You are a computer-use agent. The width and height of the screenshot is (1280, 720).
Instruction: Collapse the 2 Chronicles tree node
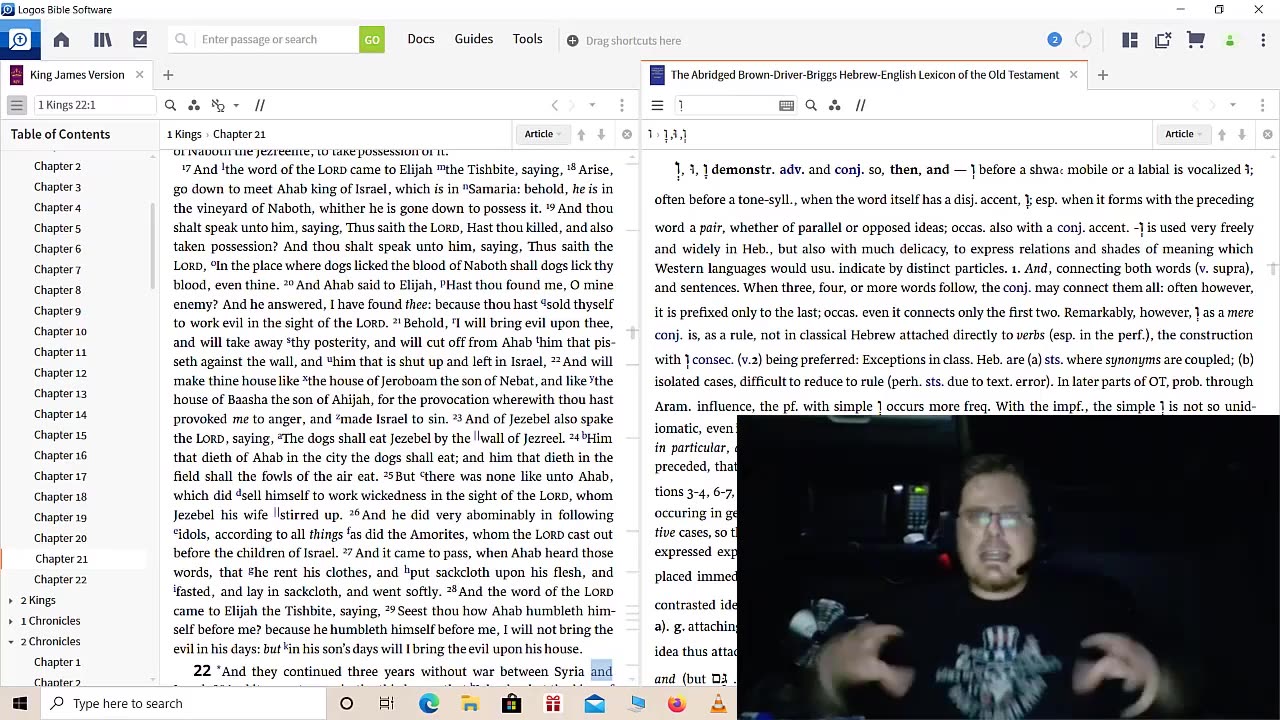coord(23,641)
